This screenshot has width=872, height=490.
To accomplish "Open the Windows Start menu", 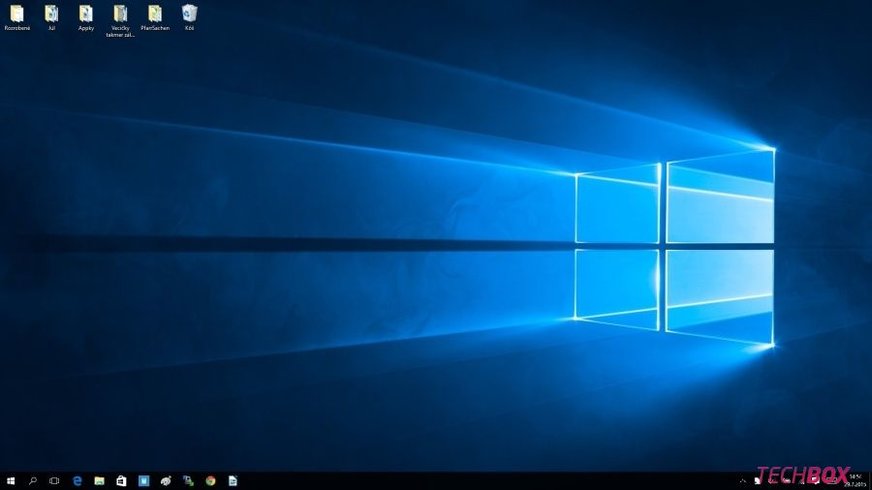I will (11, 481).
